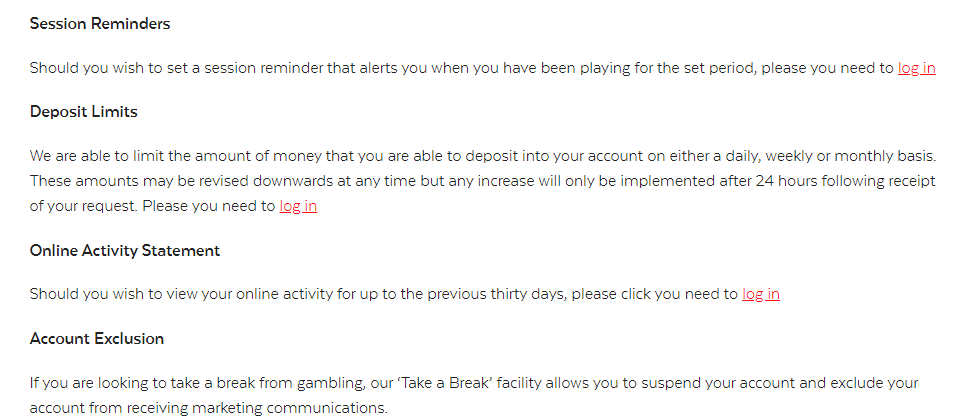Click the Account Exclusion heading
Screen dimensions: 970x418
tap(97, 339)
